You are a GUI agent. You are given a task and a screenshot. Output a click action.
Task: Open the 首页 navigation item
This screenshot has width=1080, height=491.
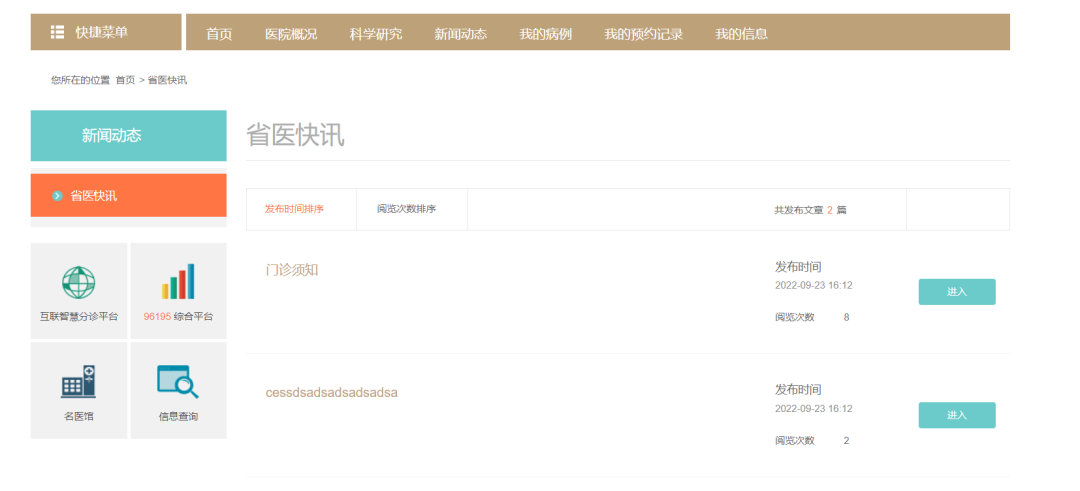pyautogui.click(x=219, y=34)
